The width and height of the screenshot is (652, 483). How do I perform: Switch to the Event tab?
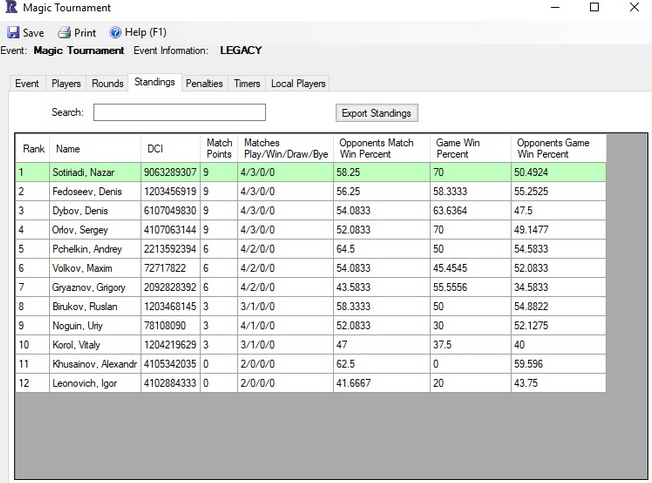pos(27,84)
